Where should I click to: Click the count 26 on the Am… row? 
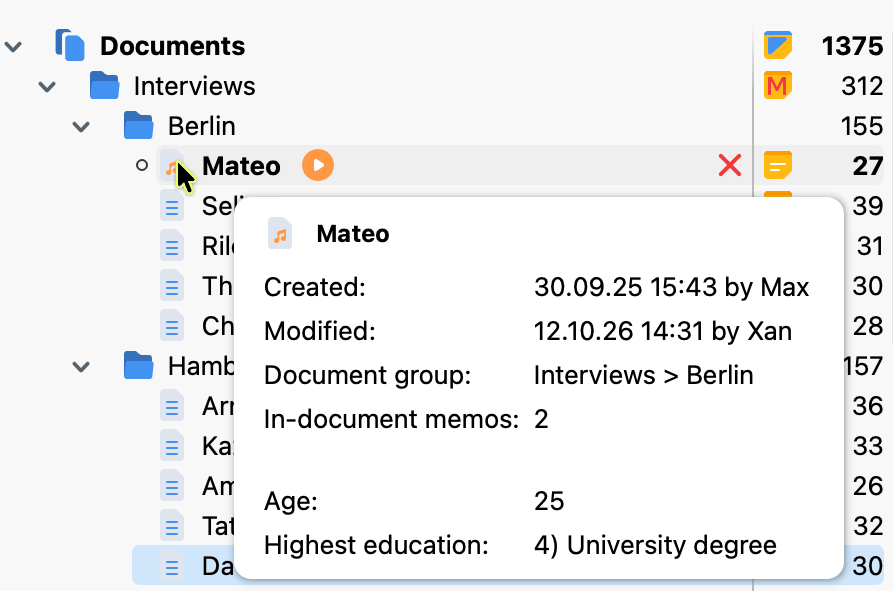(868, 486)
